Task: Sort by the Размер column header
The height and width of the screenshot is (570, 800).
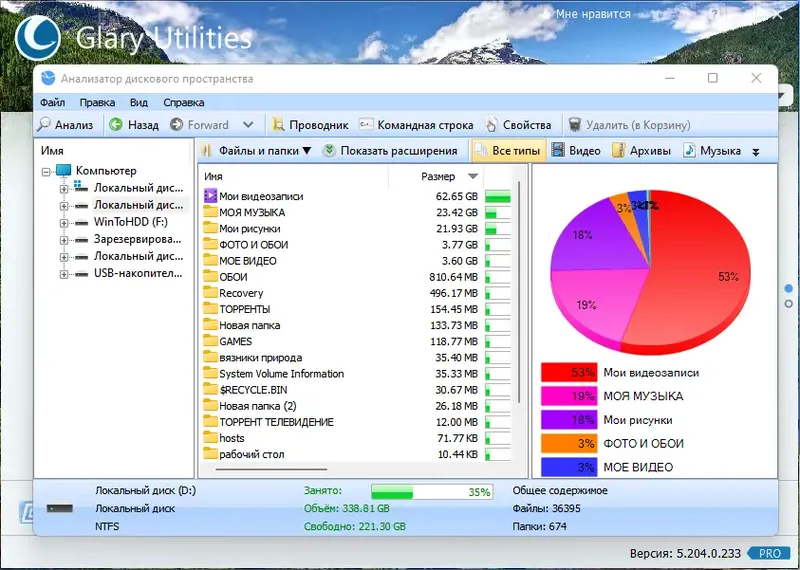Action: coord(438,177)
